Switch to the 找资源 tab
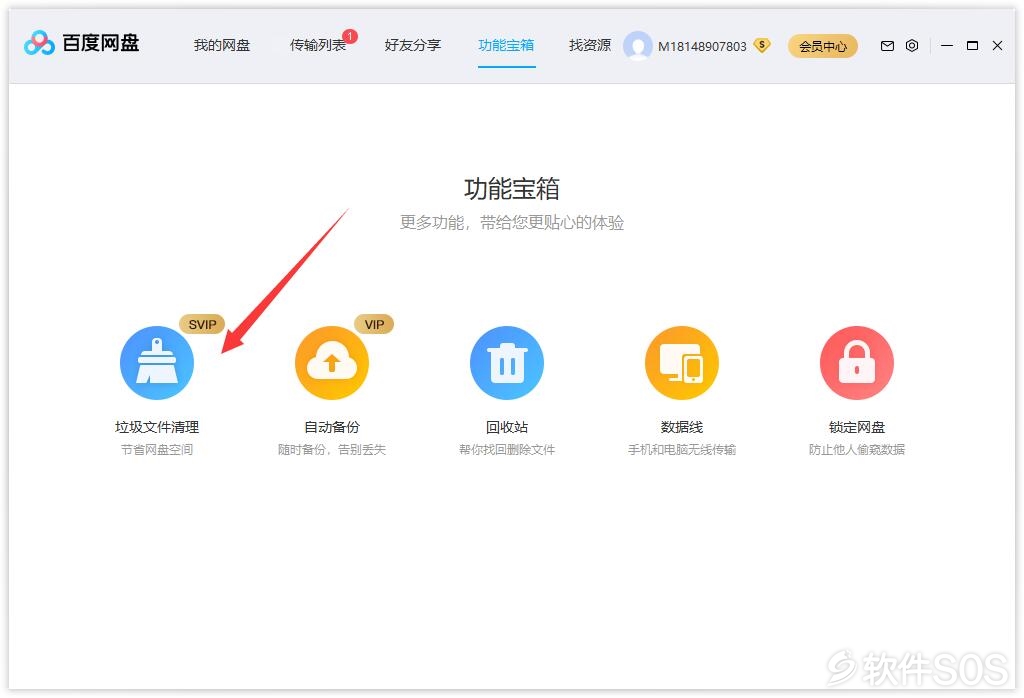Image resolution: width=1024 pixels, height=698 pixels. [590, 45]
